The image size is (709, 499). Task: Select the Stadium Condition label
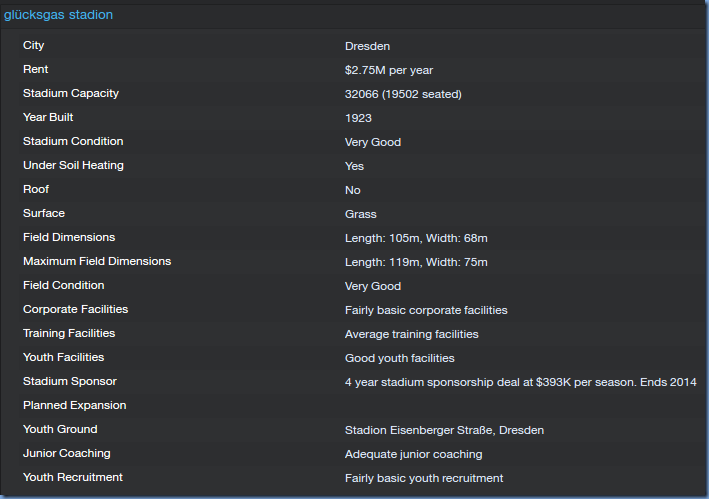pos(73,141)
